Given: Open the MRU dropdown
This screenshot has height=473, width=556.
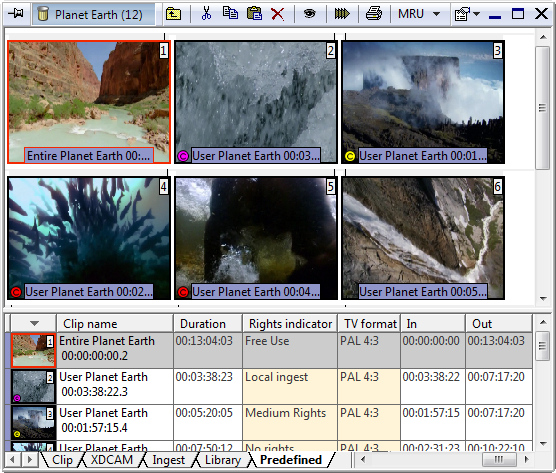Looking at the screenshot, I should (x=419, y=14).
